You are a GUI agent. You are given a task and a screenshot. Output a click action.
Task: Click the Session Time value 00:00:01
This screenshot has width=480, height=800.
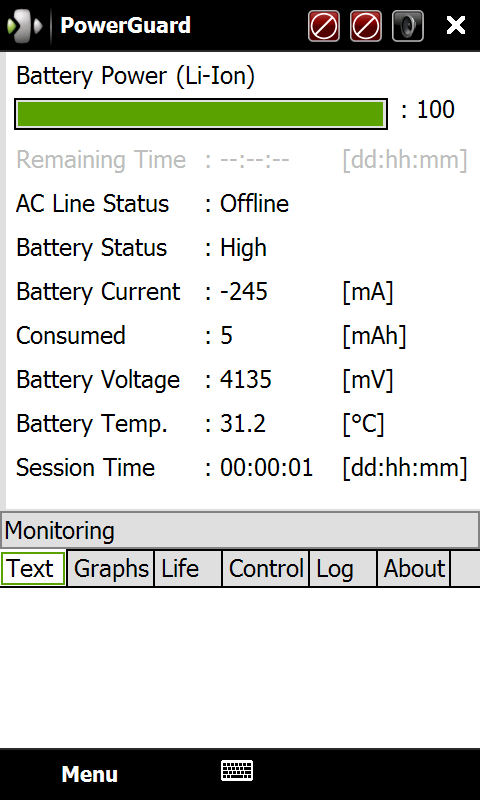266,467
